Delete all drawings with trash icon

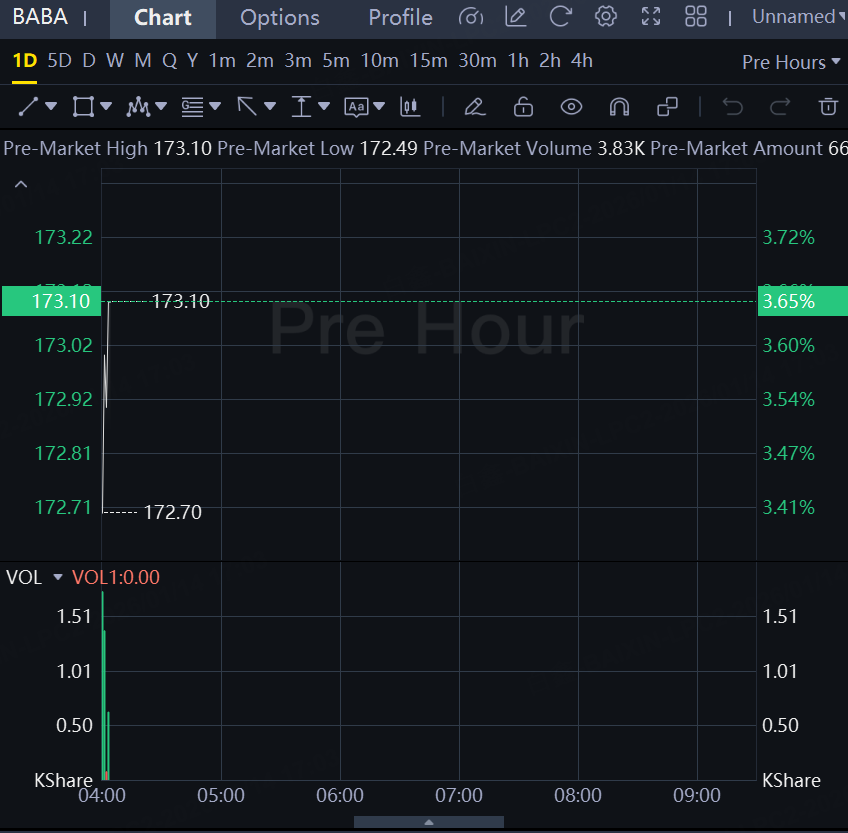827,107
